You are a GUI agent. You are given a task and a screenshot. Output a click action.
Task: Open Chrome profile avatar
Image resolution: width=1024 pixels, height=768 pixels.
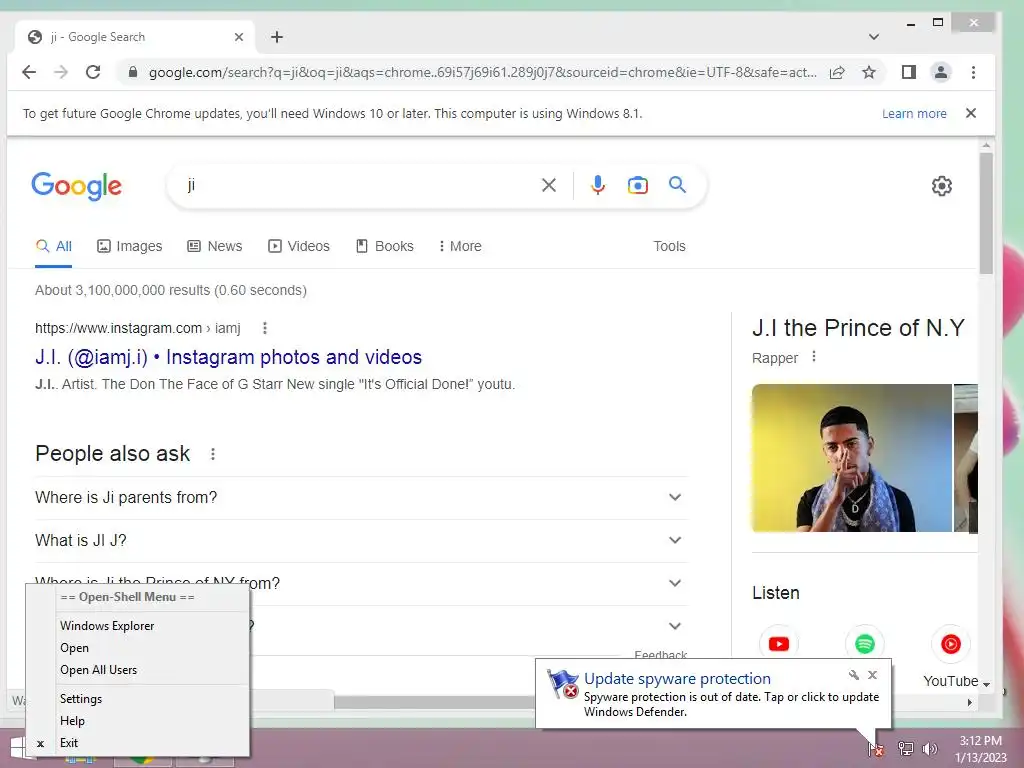point(940,72)
